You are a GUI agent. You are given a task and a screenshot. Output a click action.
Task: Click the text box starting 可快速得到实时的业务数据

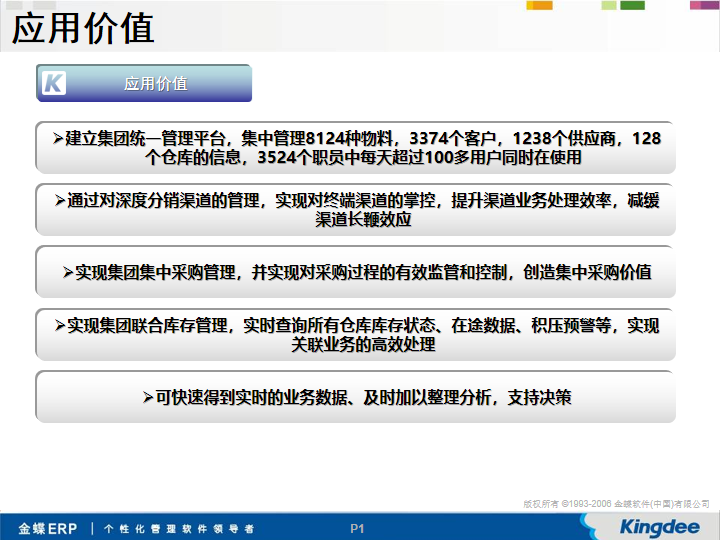[355, 397]
